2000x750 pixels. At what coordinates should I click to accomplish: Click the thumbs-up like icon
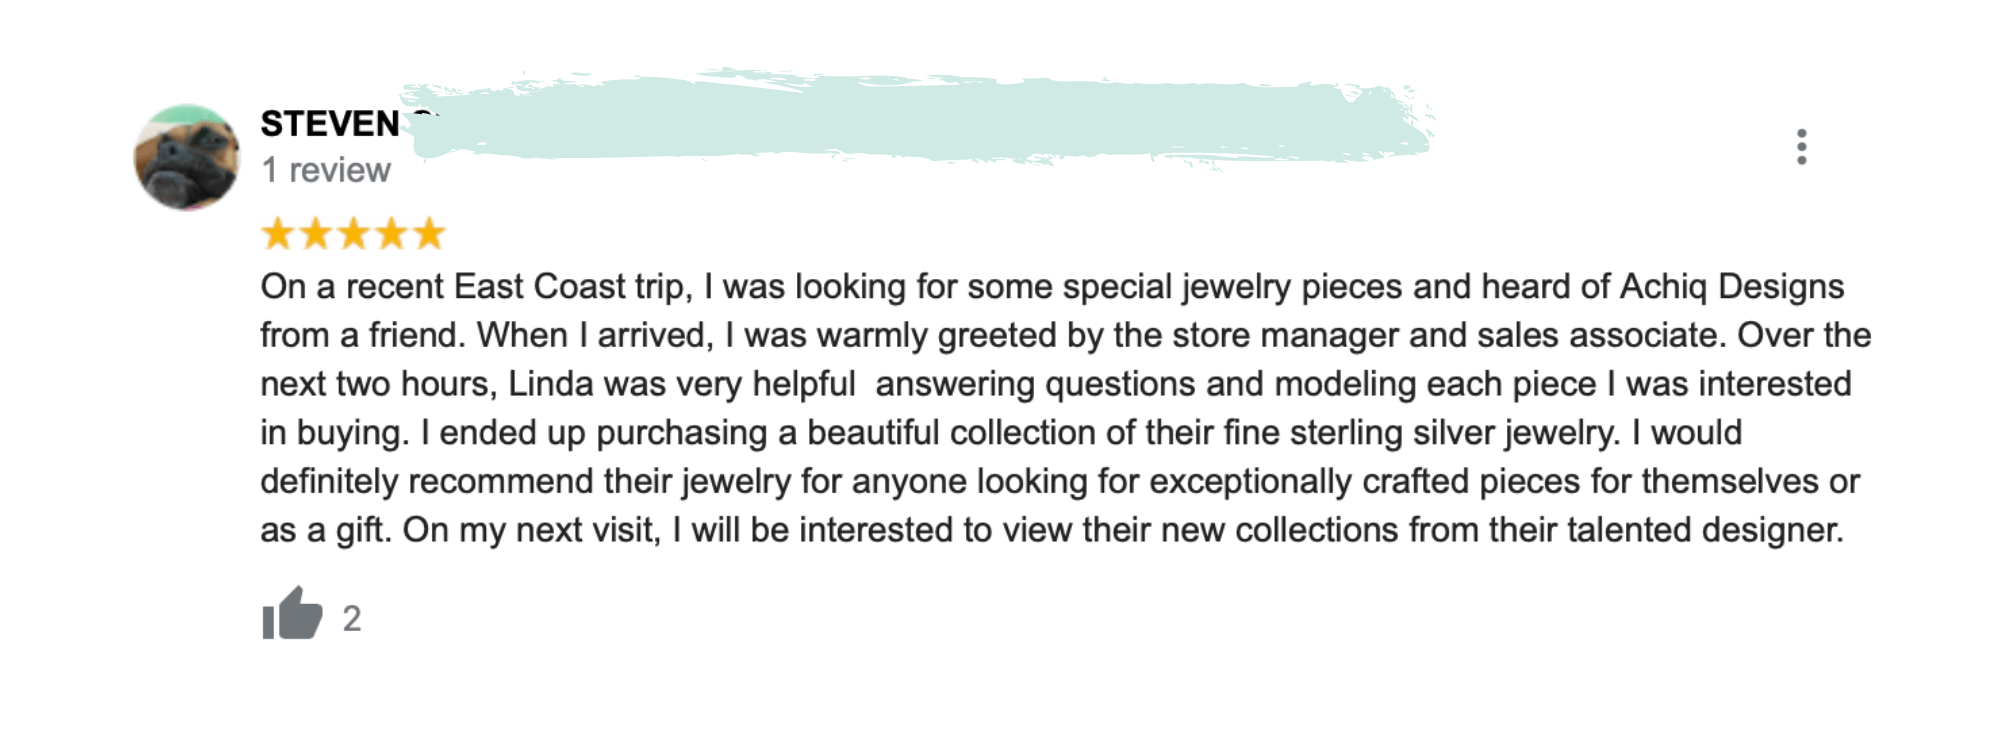pos(292,614)
